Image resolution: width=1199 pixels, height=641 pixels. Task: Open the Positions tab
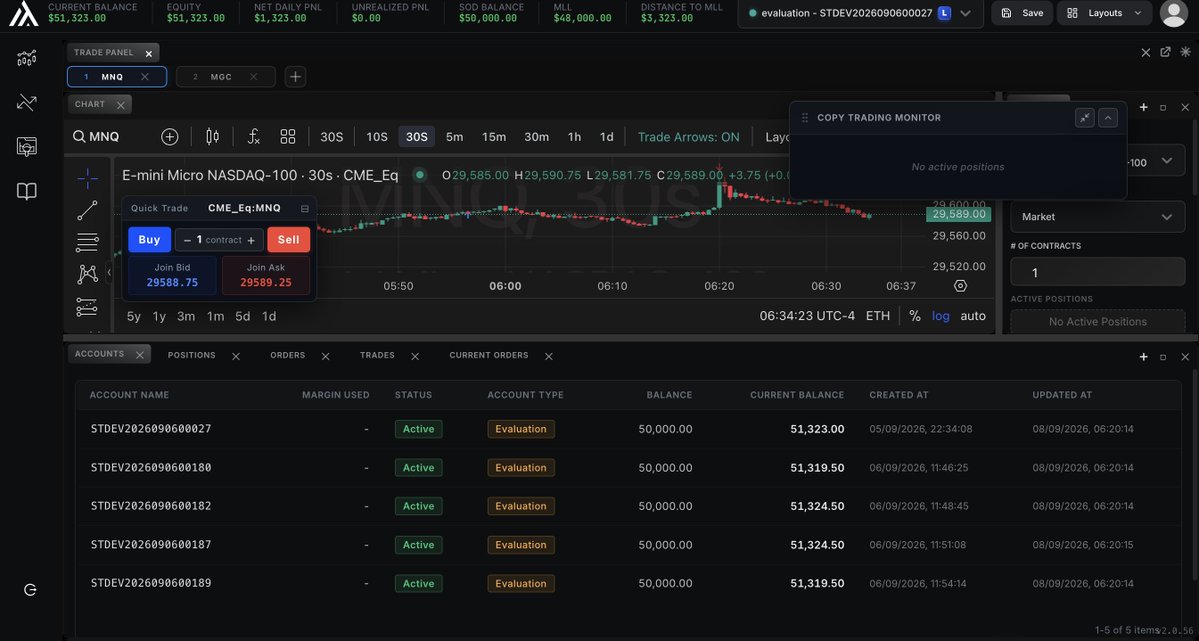[191, 356]
